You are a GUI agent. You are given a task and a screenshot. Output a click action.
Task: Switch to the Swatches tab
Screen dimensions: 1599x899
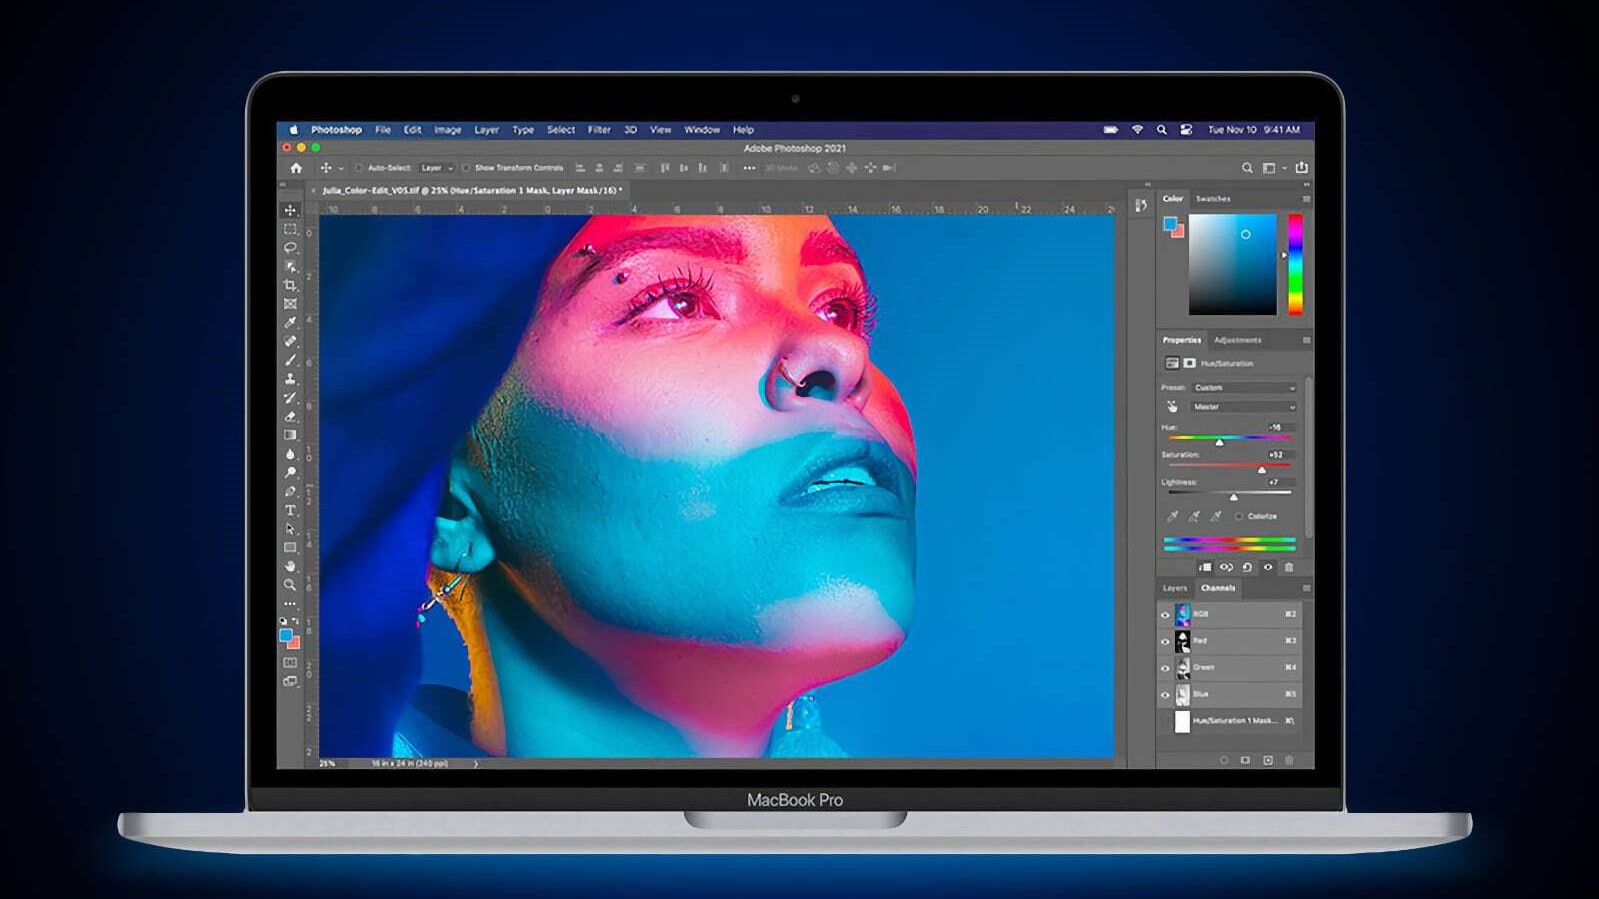(x=1213, y=199)
